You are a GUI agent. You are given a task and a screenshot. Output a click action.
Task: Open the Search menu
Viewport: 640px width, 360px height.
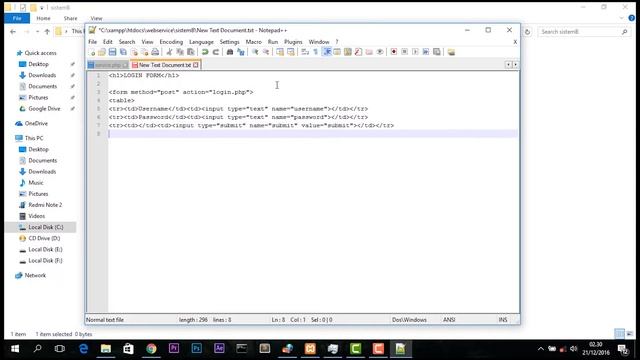(x=127, y=42)
